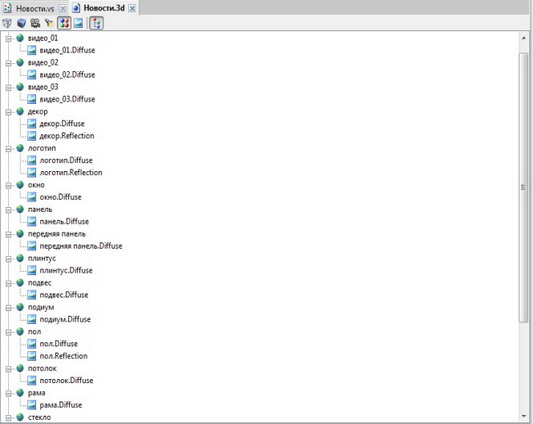Collapse the видео_01 tree node
533x424 pixels.
point(8,39)
